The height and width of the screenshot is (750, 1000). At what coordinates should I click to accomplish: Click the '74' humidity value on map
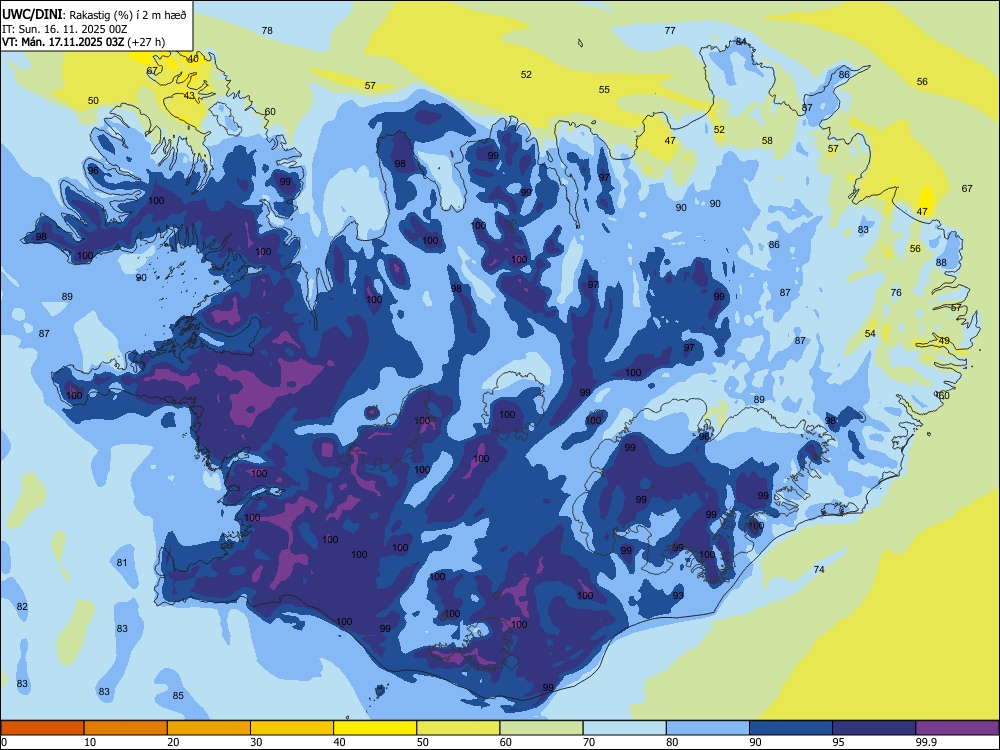[819, 570]
